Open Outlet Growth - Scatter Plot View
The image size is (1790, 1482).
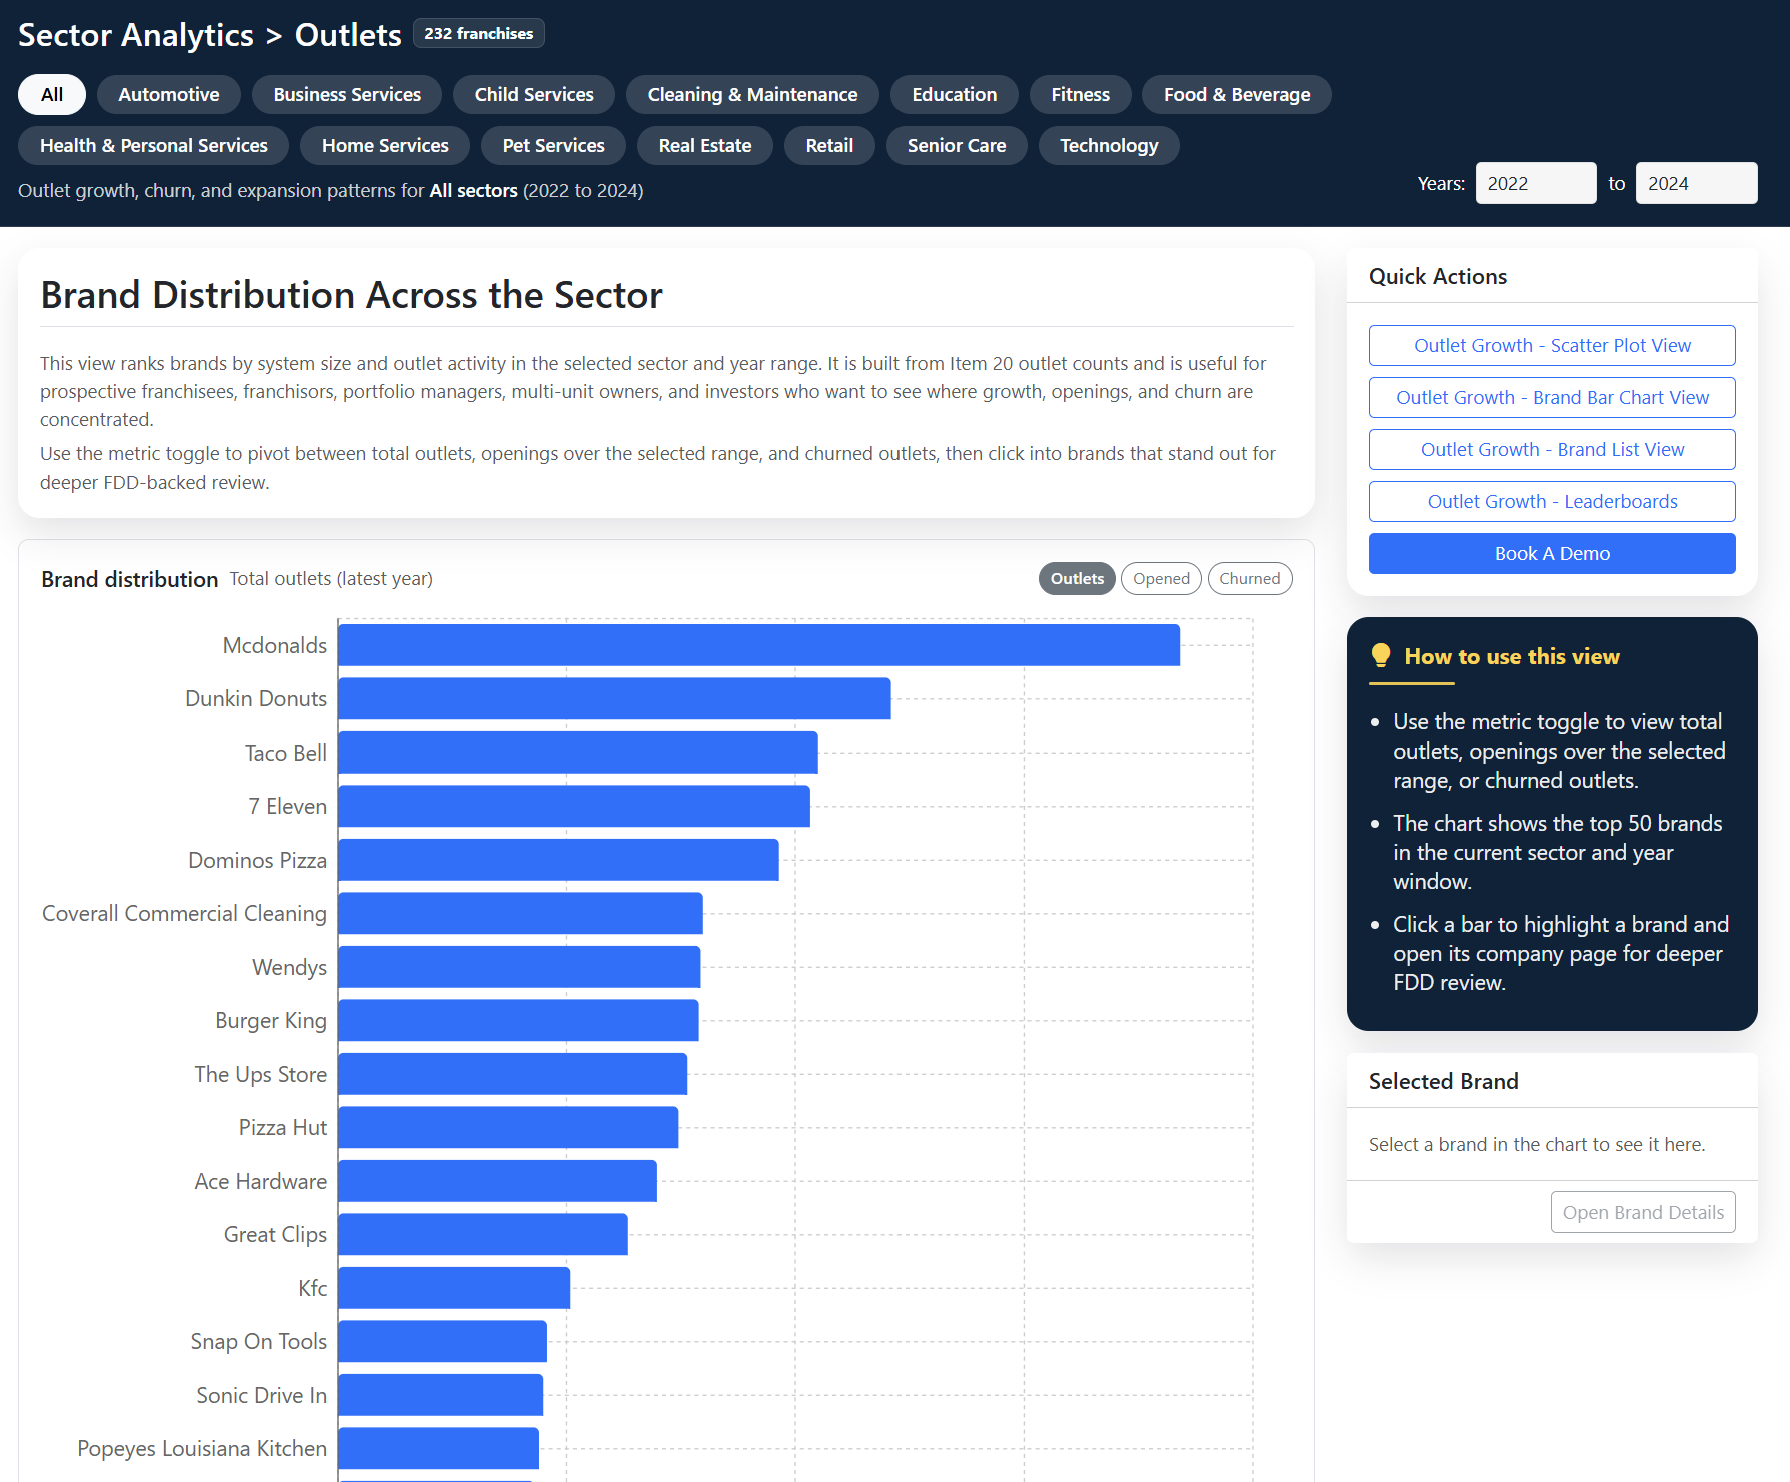click(1552, 346)
